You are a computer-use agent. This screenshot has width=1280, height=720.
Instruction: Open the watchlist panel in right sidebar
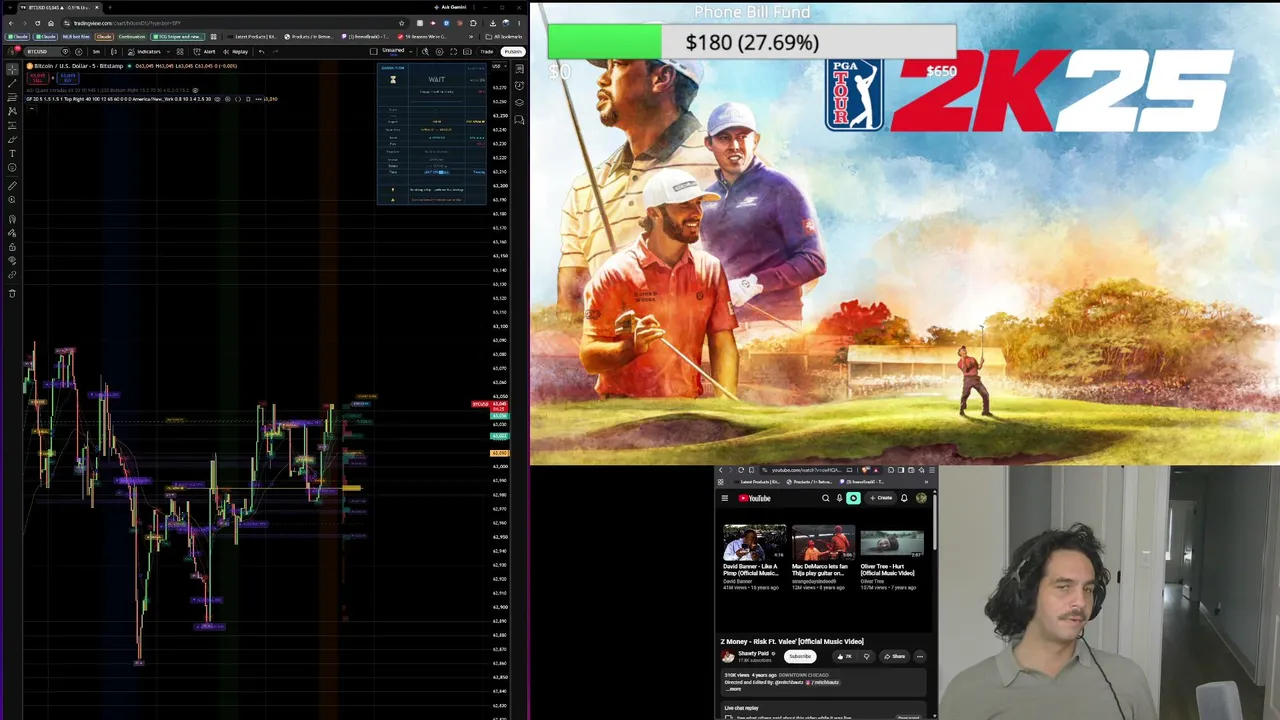coord(520,68)
